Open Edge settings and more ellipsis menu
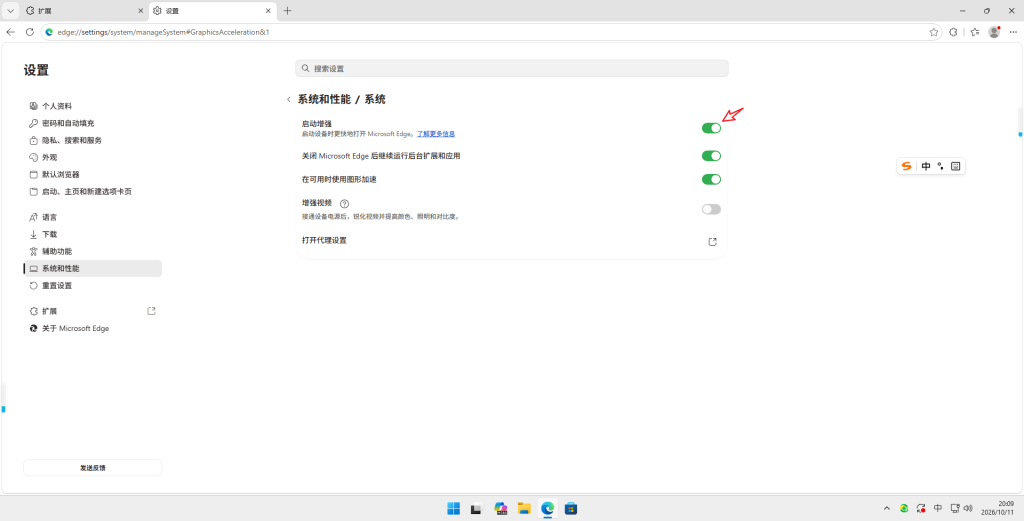Image resolution: width=1024 pixels, height=521 pixels. [x=1013, y=32]
